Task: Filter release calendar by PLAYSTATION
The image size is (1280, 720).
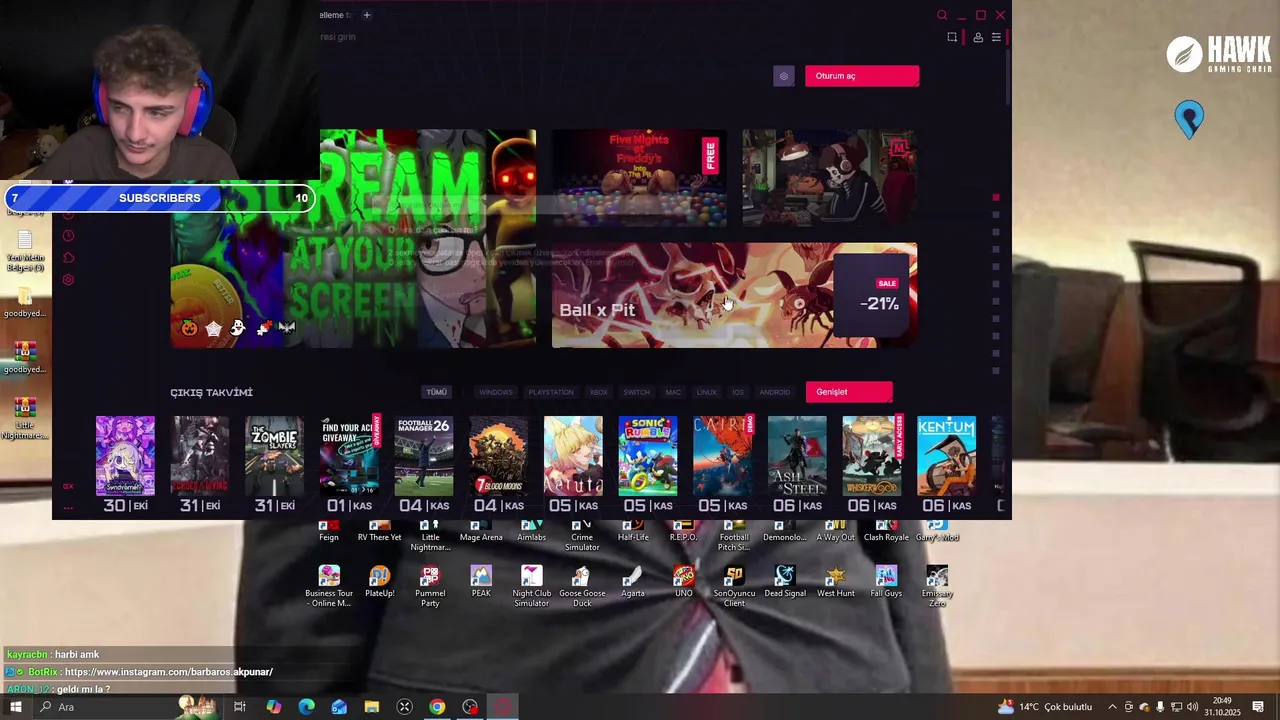Action: (551, 392)
